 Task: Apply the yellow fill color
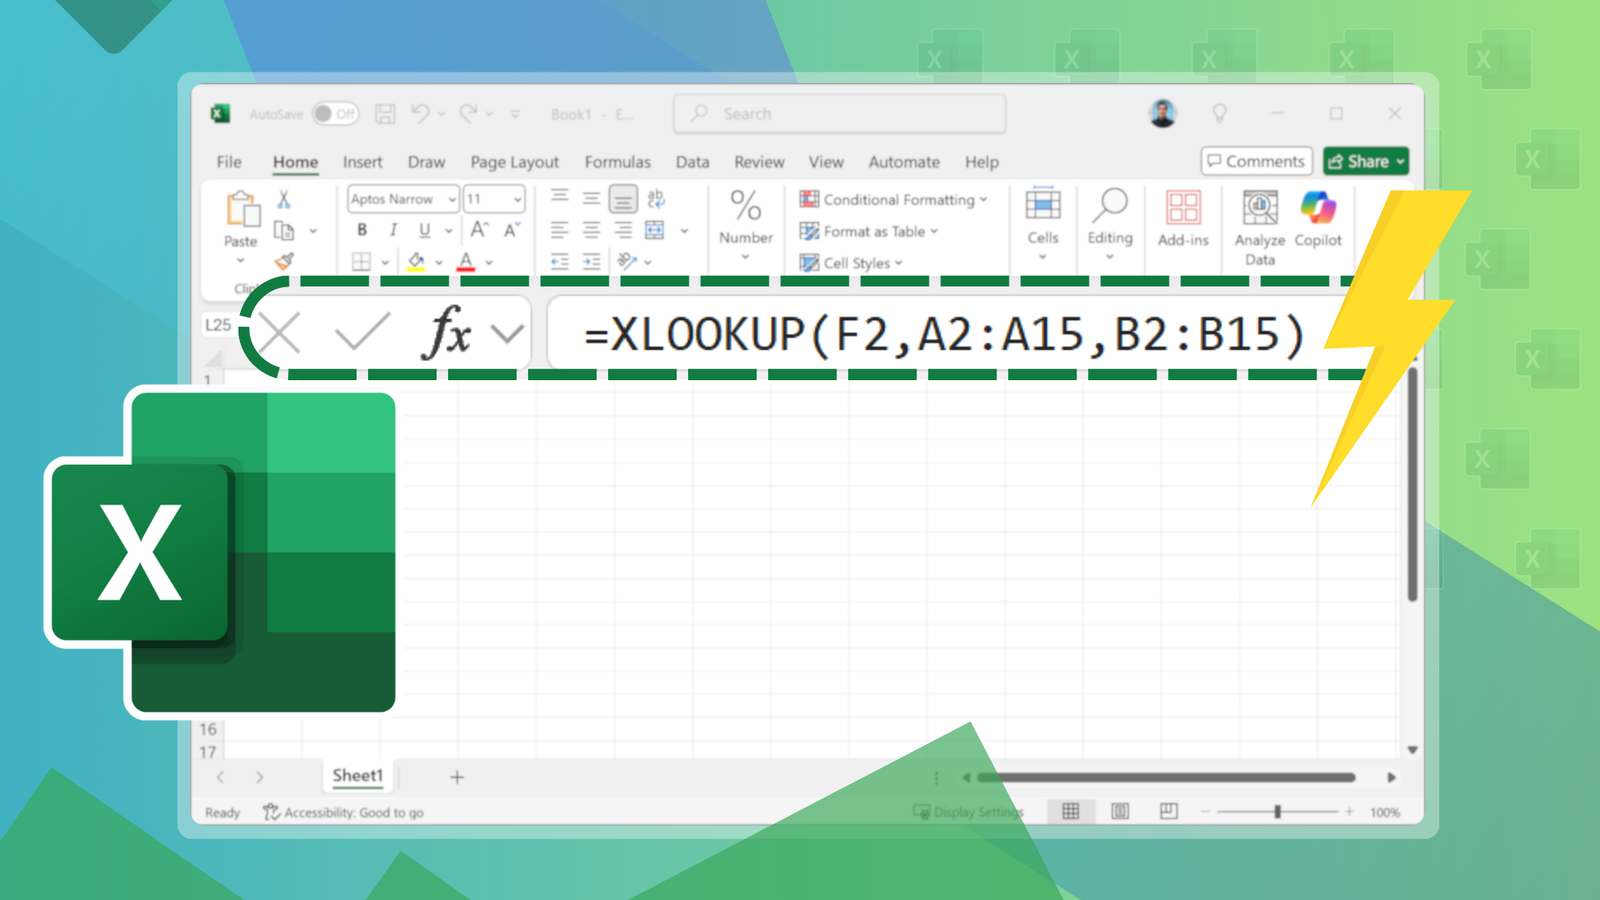417,262
